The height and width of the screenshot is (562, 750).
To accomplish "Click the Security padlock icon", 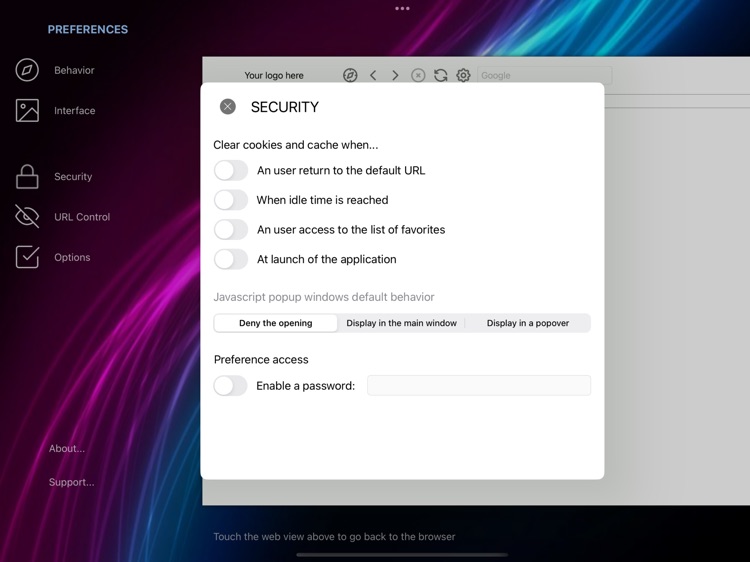I will tap(27, 176).
